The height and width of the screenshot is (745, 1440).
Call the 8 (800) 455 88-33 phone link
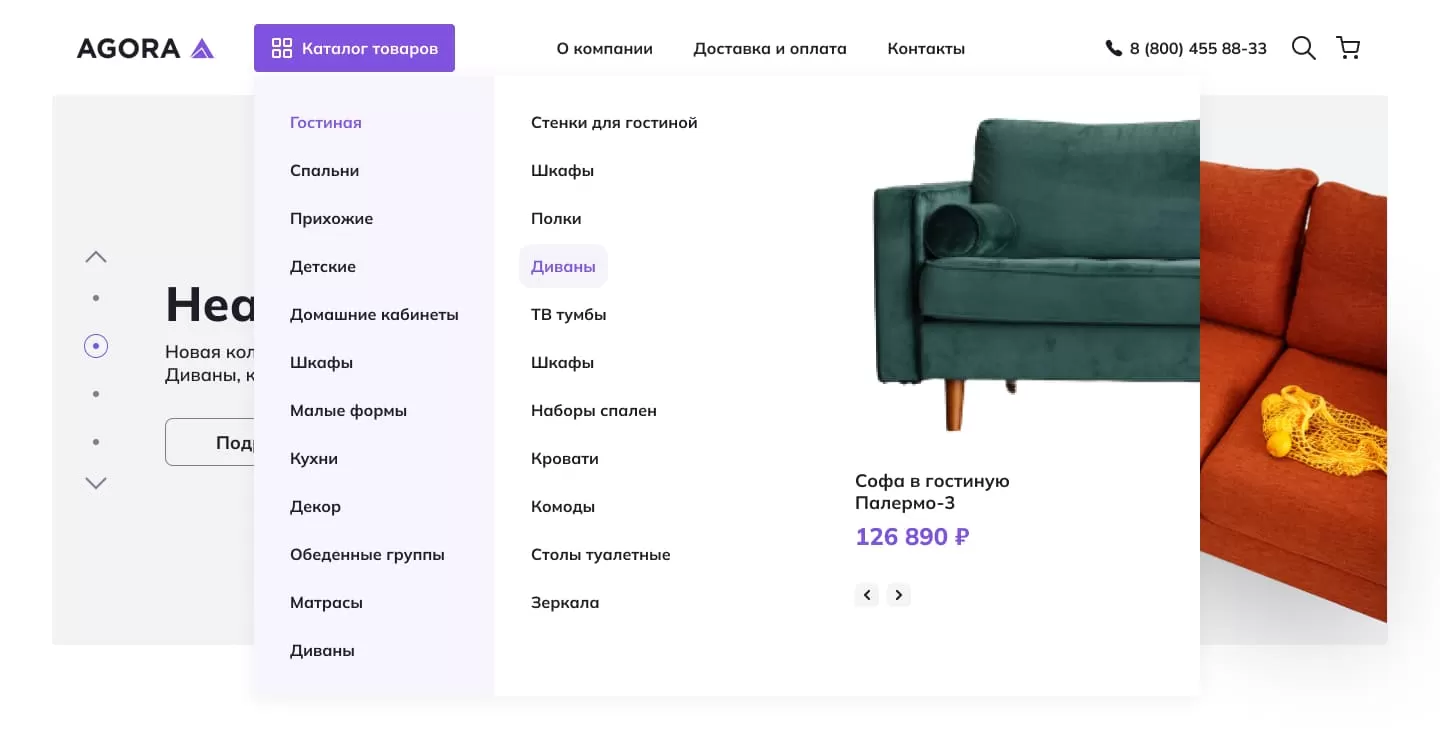1197,47
